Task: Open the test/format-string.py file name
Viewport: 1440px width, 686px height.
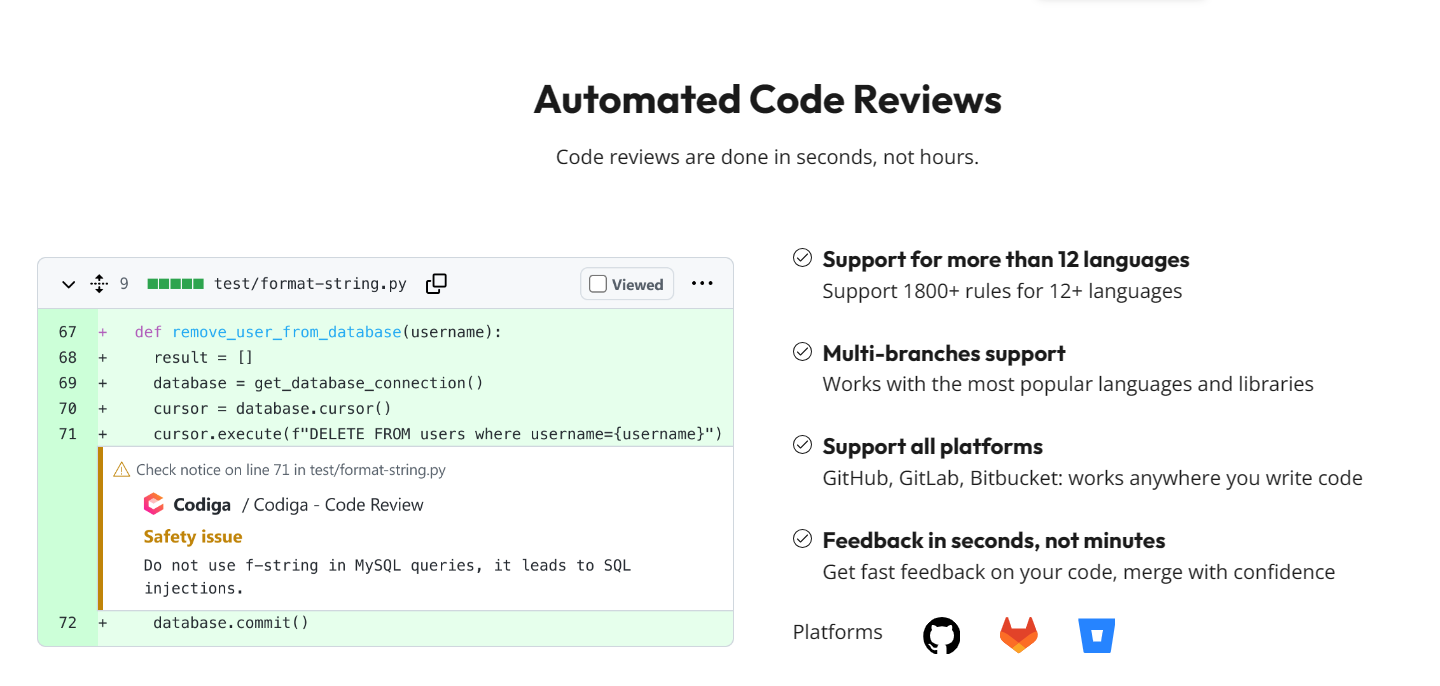Action: click(310, 284)
